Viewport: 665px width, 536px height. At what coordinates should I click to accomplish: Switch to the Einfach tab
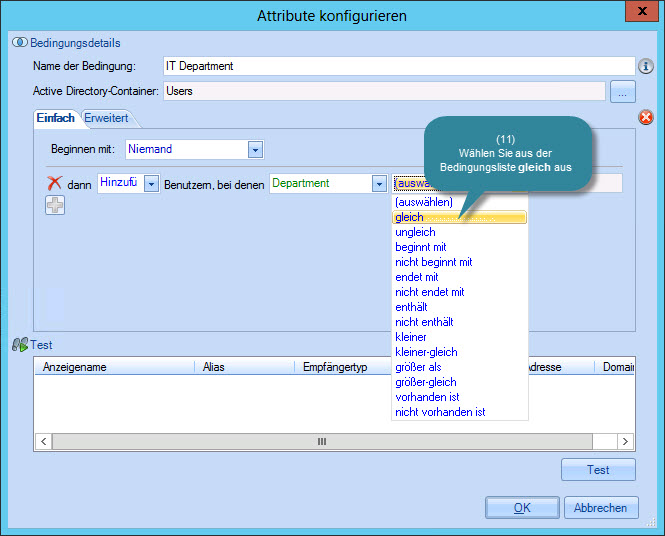coord(56,118)
